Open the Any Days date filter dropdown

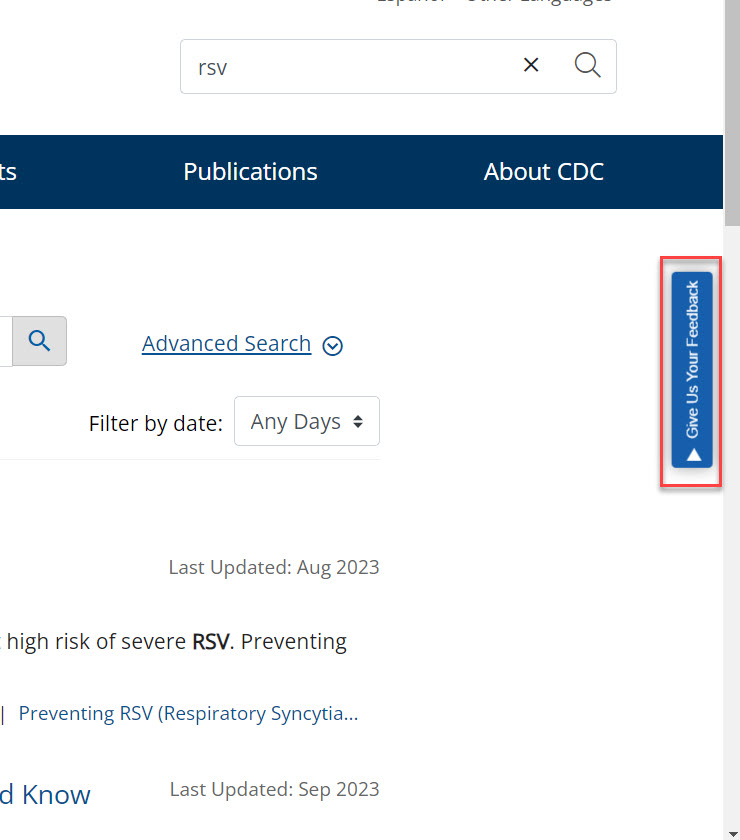tap(307, 421)
